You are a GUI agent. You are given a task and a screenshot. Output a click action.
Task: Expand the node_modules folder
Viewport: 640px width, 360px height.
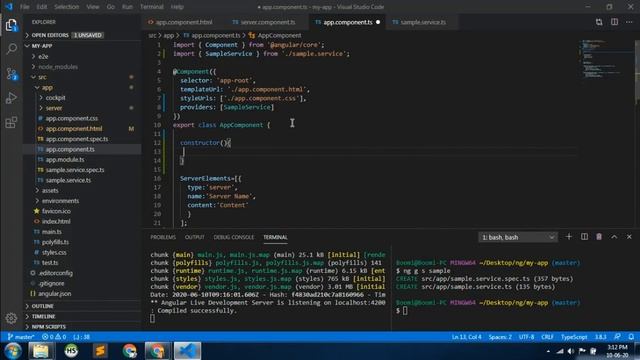point(82,67)
